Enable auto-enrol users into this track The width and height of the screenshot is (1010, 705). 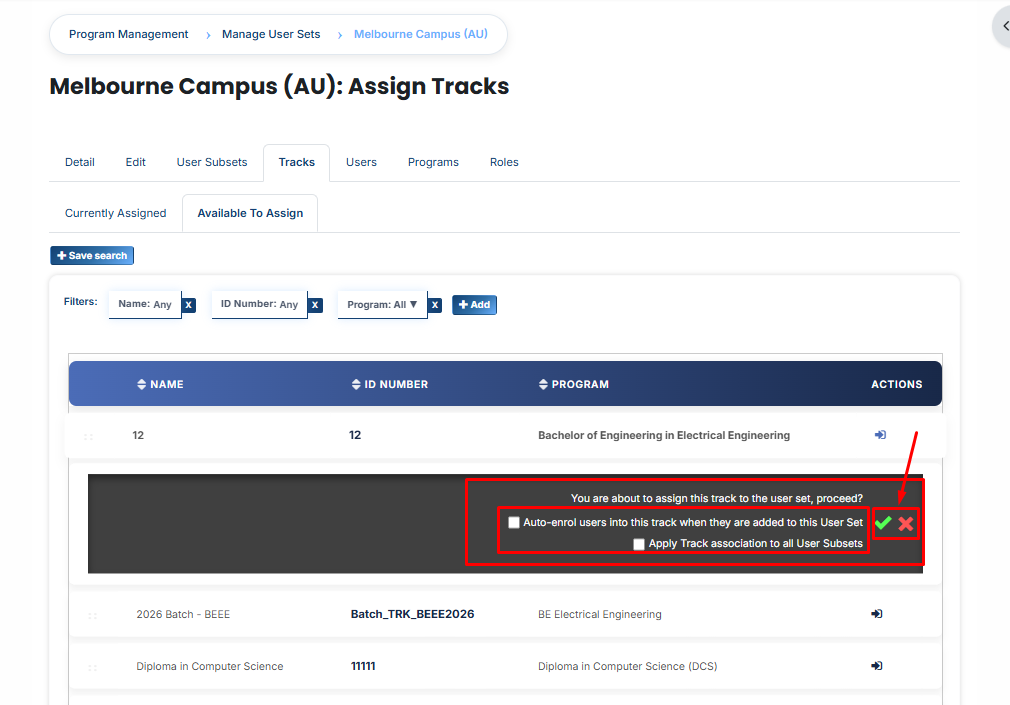click(514, 523)
